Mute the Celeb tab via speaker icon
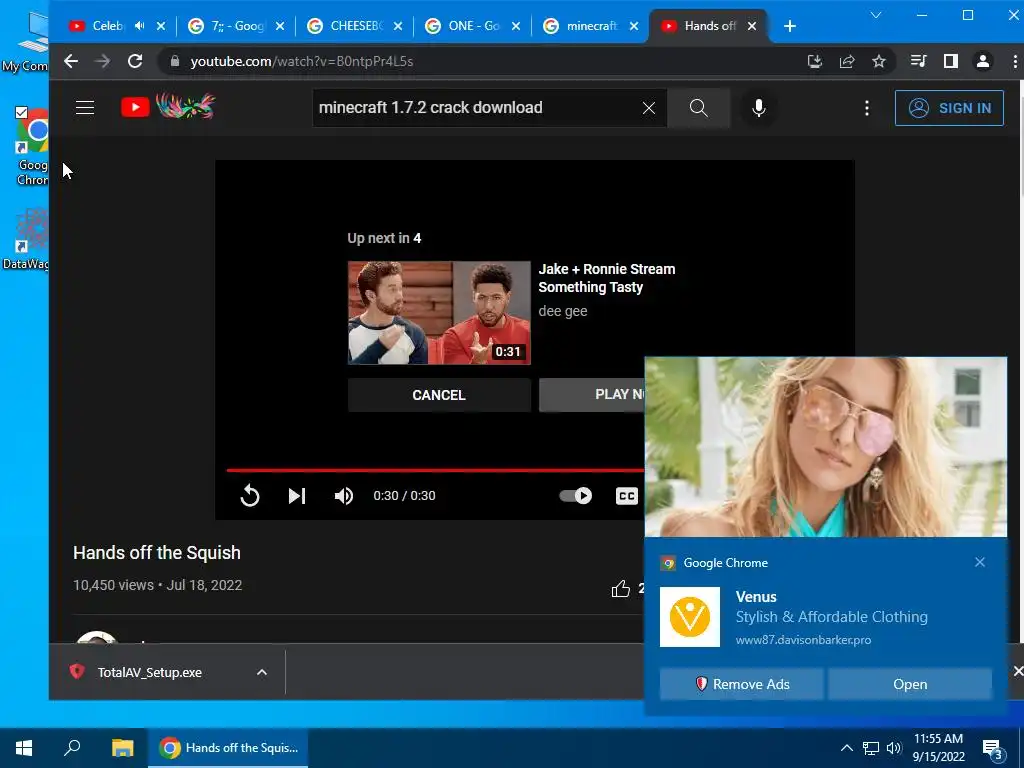 139,26
